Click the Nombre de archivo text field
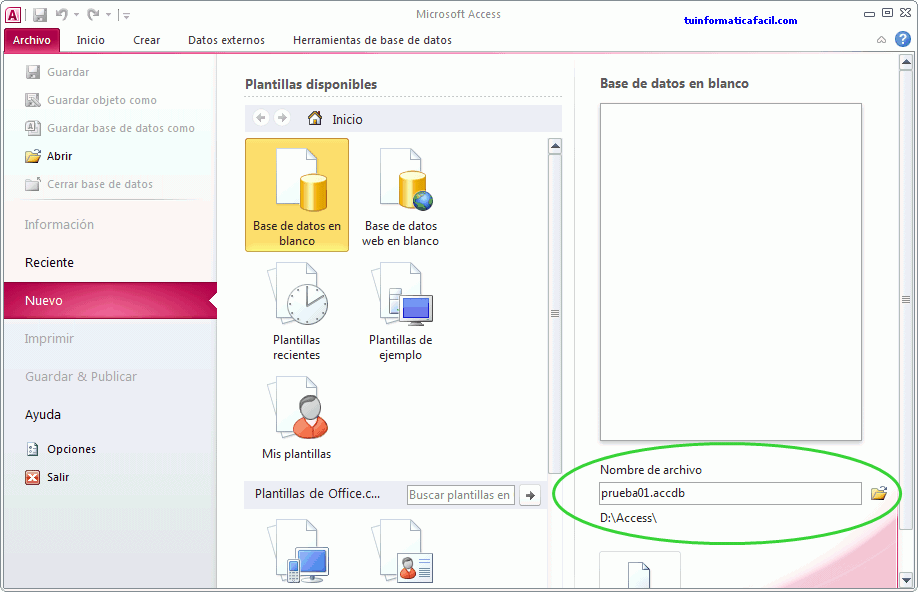Viewport: 918px width, 592px height. pos(730,493)
